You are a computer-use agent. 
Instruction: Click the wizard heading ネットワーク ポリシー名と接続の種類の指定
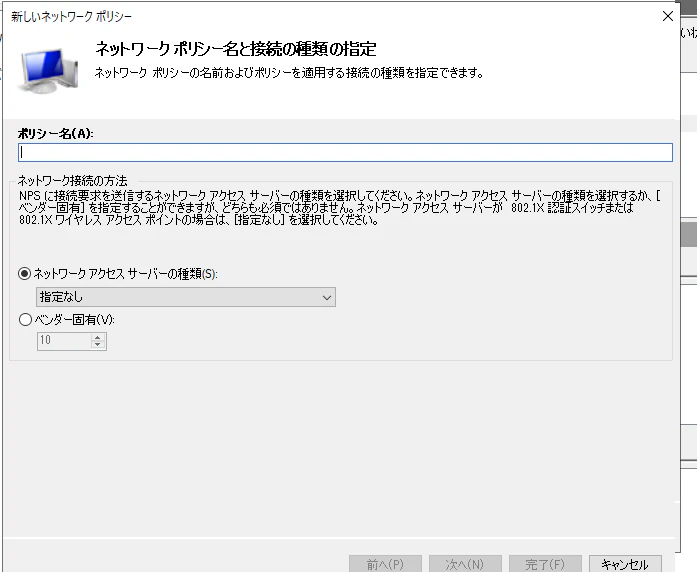point(236,48)
